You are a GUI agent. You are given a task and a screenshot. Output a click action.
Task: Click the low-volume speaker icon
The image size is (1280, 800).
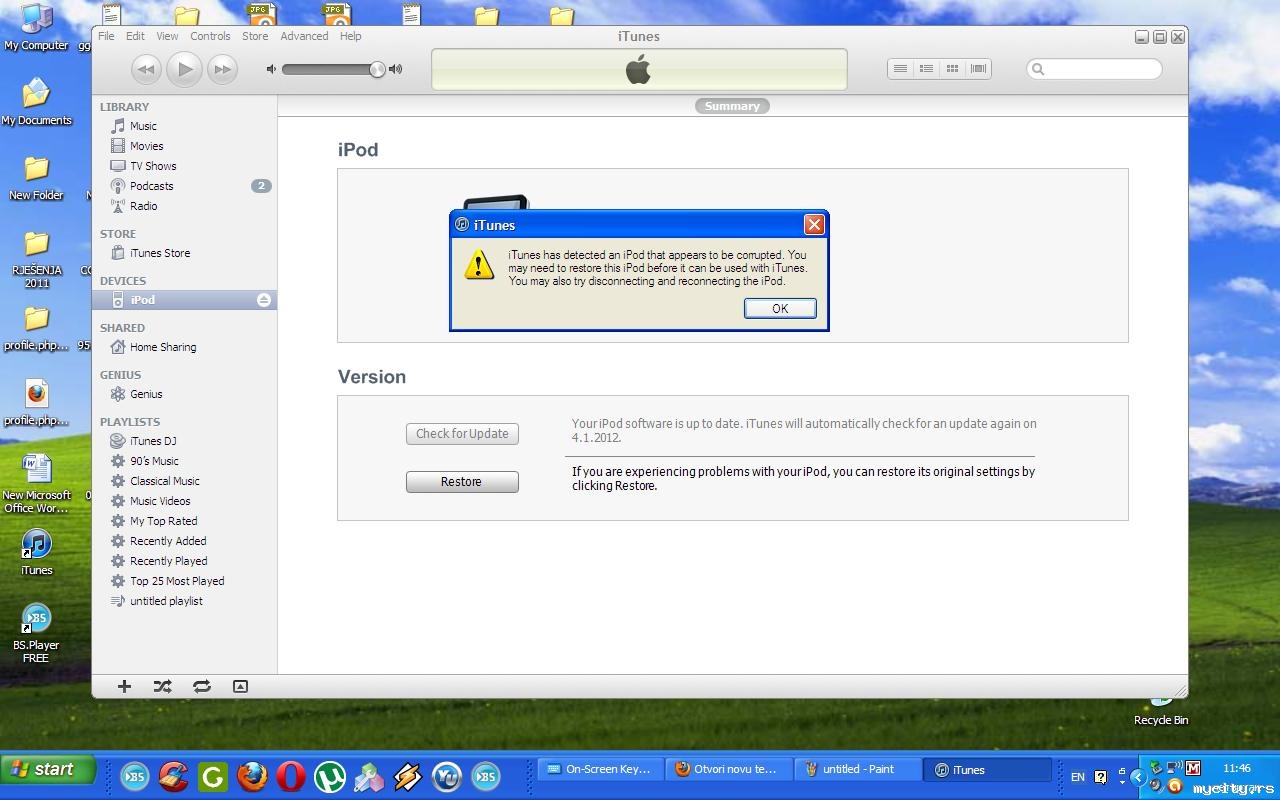271,69
